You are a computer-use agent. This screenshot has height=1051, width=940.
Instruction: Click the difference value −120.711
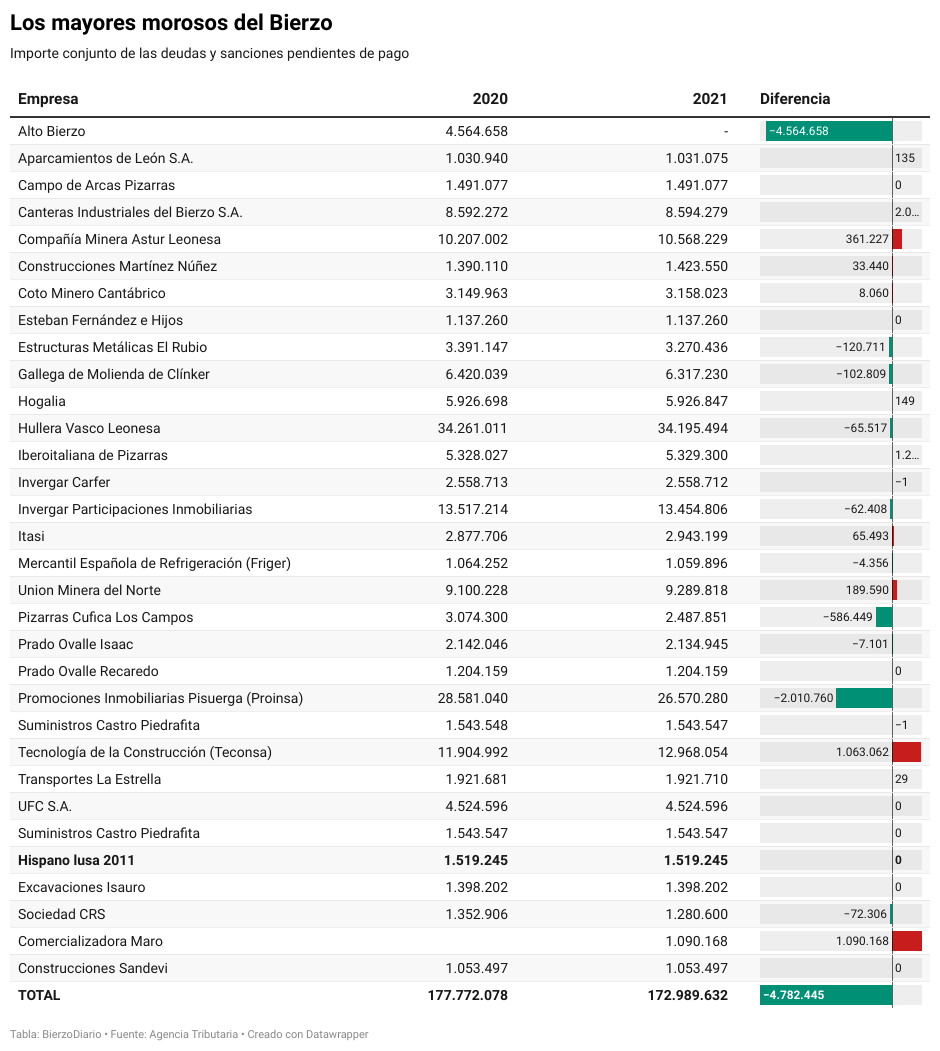861,347
